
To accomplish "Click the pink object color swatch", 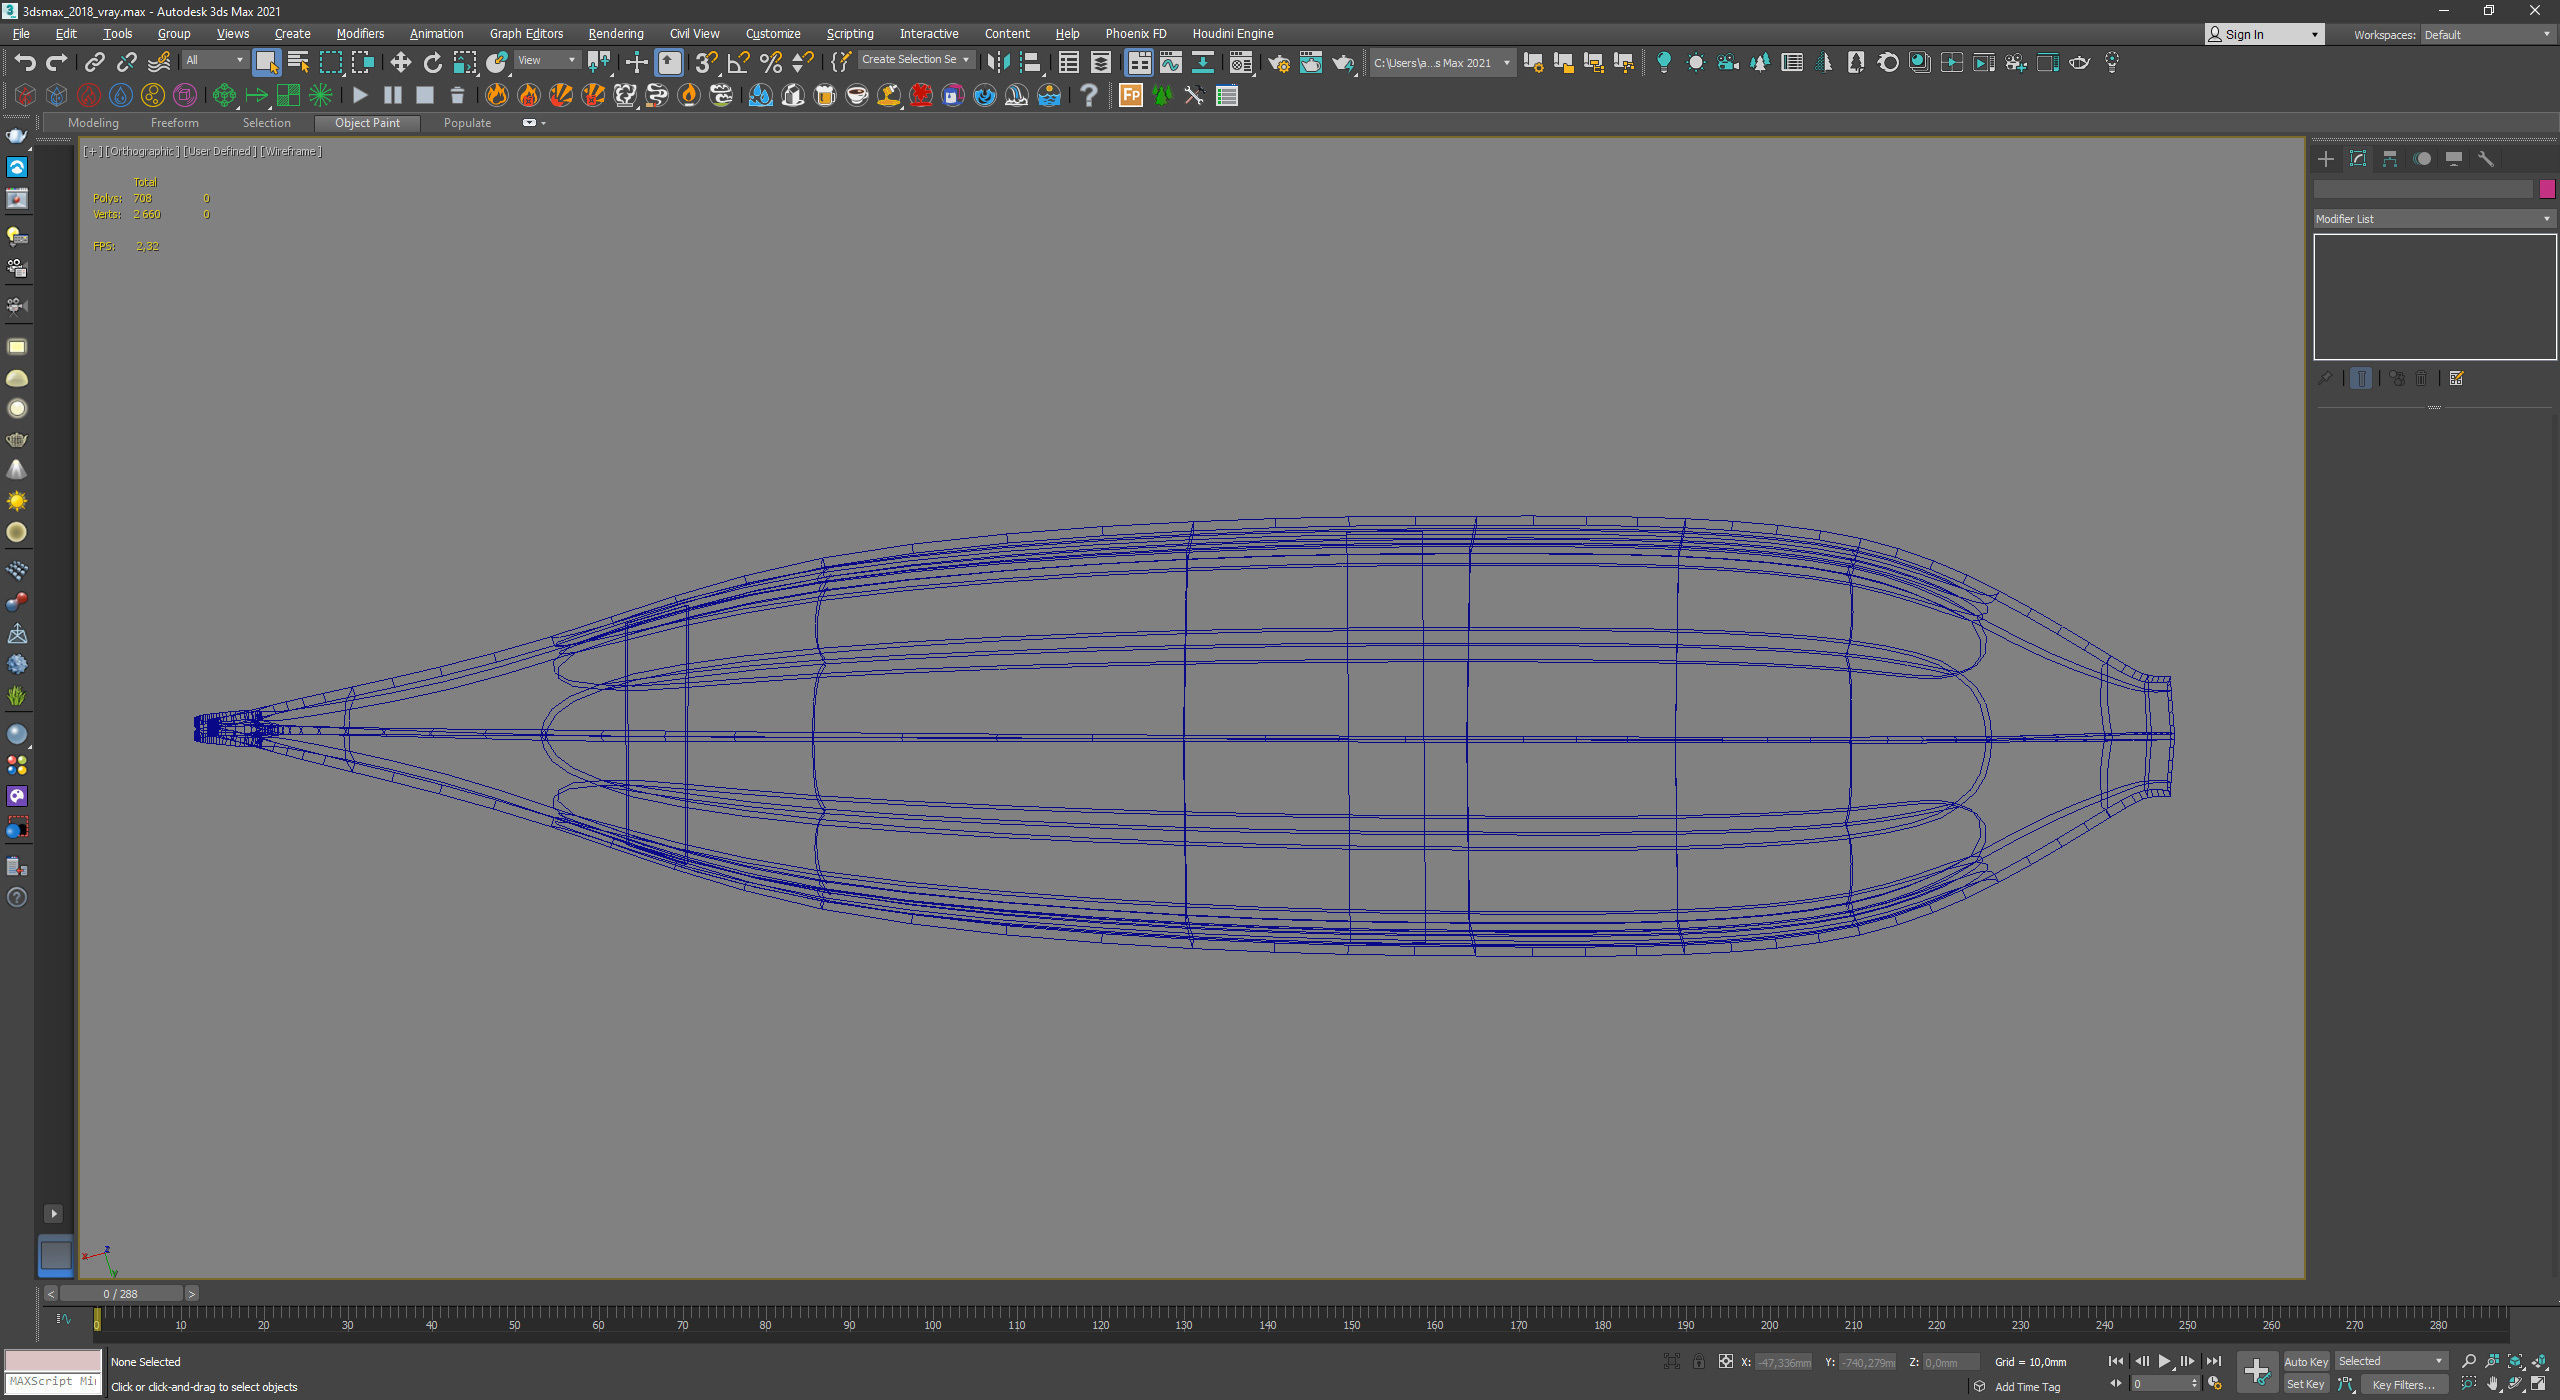I will point(2547,189).
